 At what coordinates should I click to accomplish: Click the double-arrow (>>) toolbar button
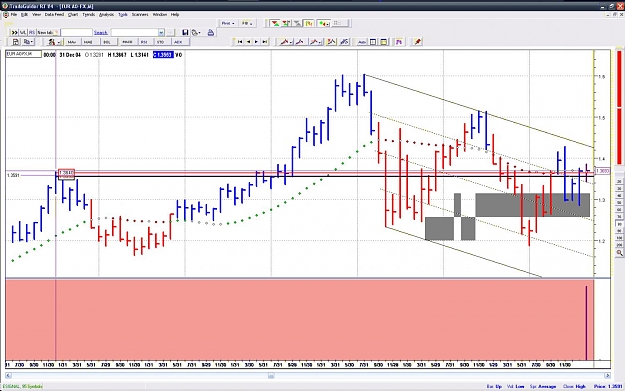click(x=14, y=33)
